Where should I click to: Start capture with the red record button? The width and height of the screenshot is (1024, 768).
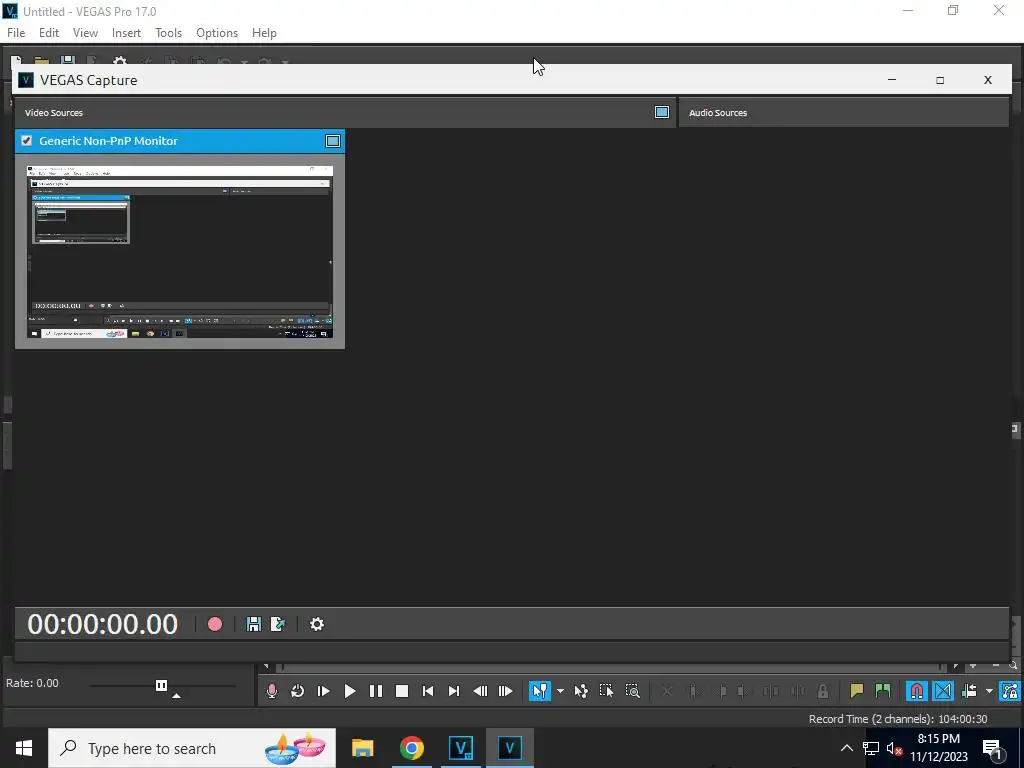215,624
